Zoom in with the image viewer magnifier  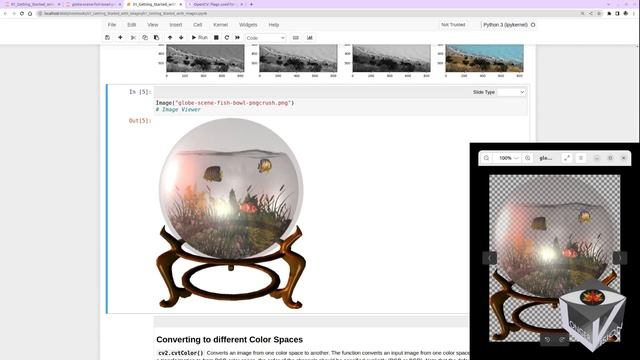point(528,158)
